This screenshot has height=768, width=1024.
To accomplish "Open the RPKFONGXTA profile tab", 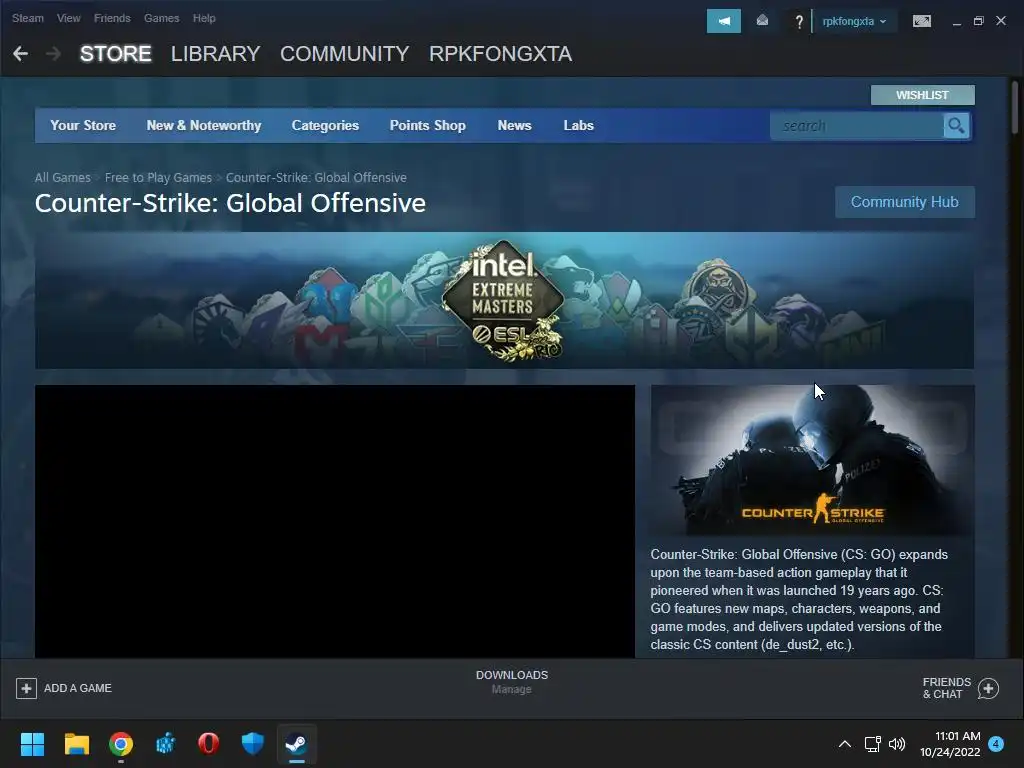I will [500, 54].
